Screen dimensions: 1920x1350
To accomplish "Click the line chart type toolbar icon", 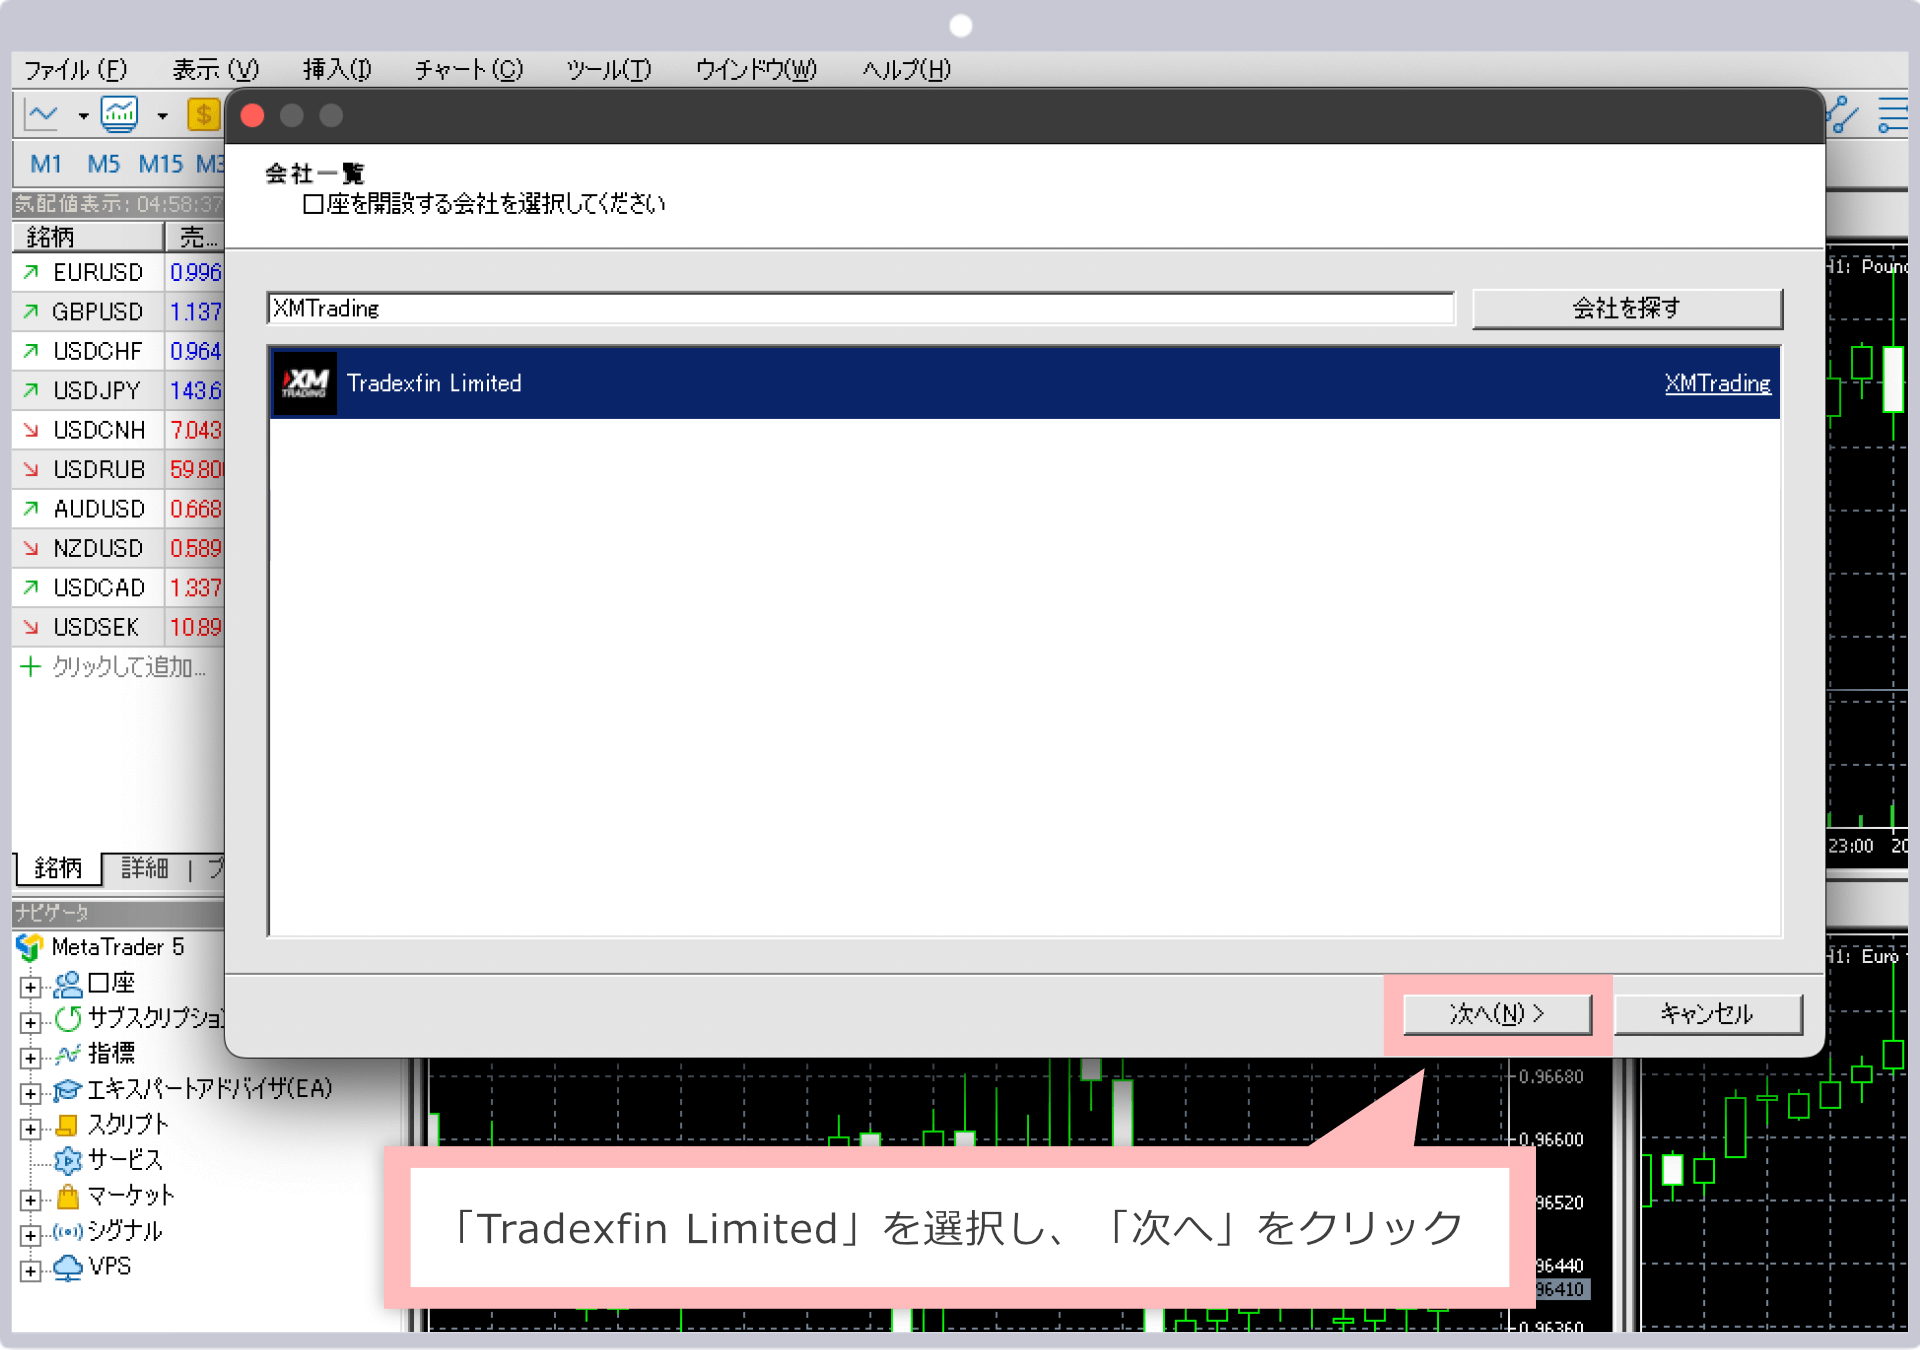I will pyautogui.click(x=42, y=115).
